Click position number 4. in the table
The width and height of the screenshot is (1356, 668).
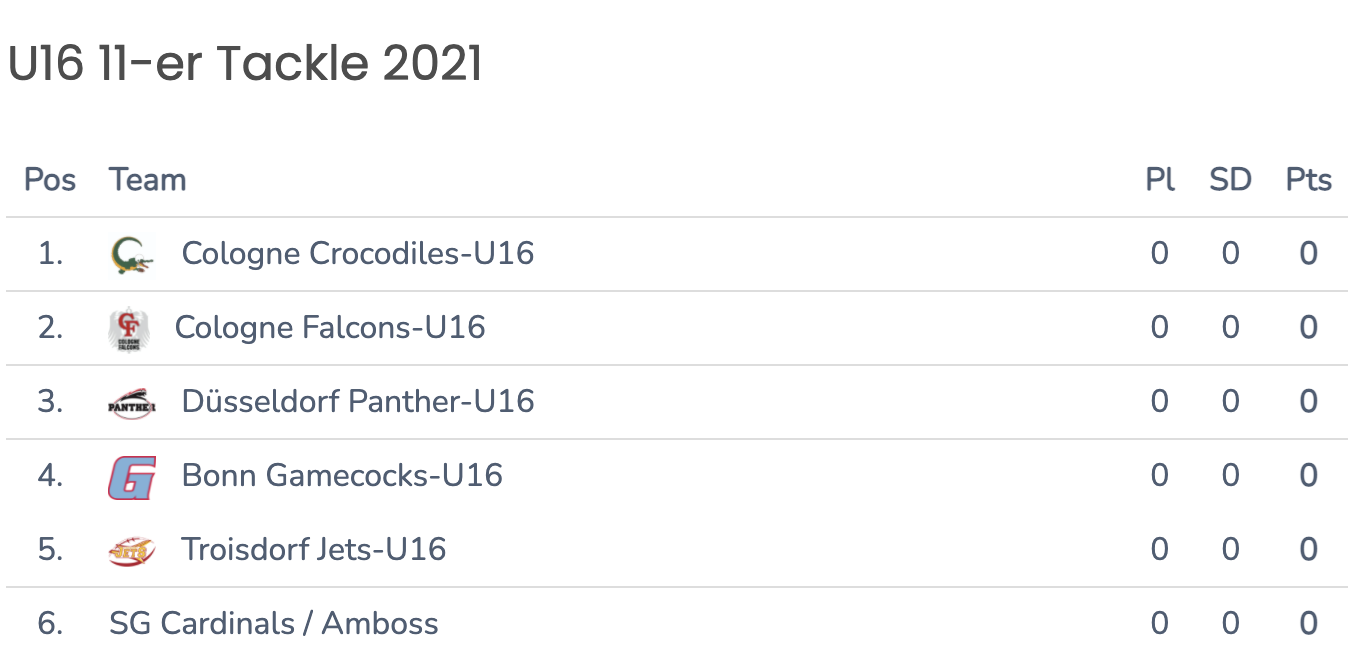pyautogui.click(x=50, y=476)
